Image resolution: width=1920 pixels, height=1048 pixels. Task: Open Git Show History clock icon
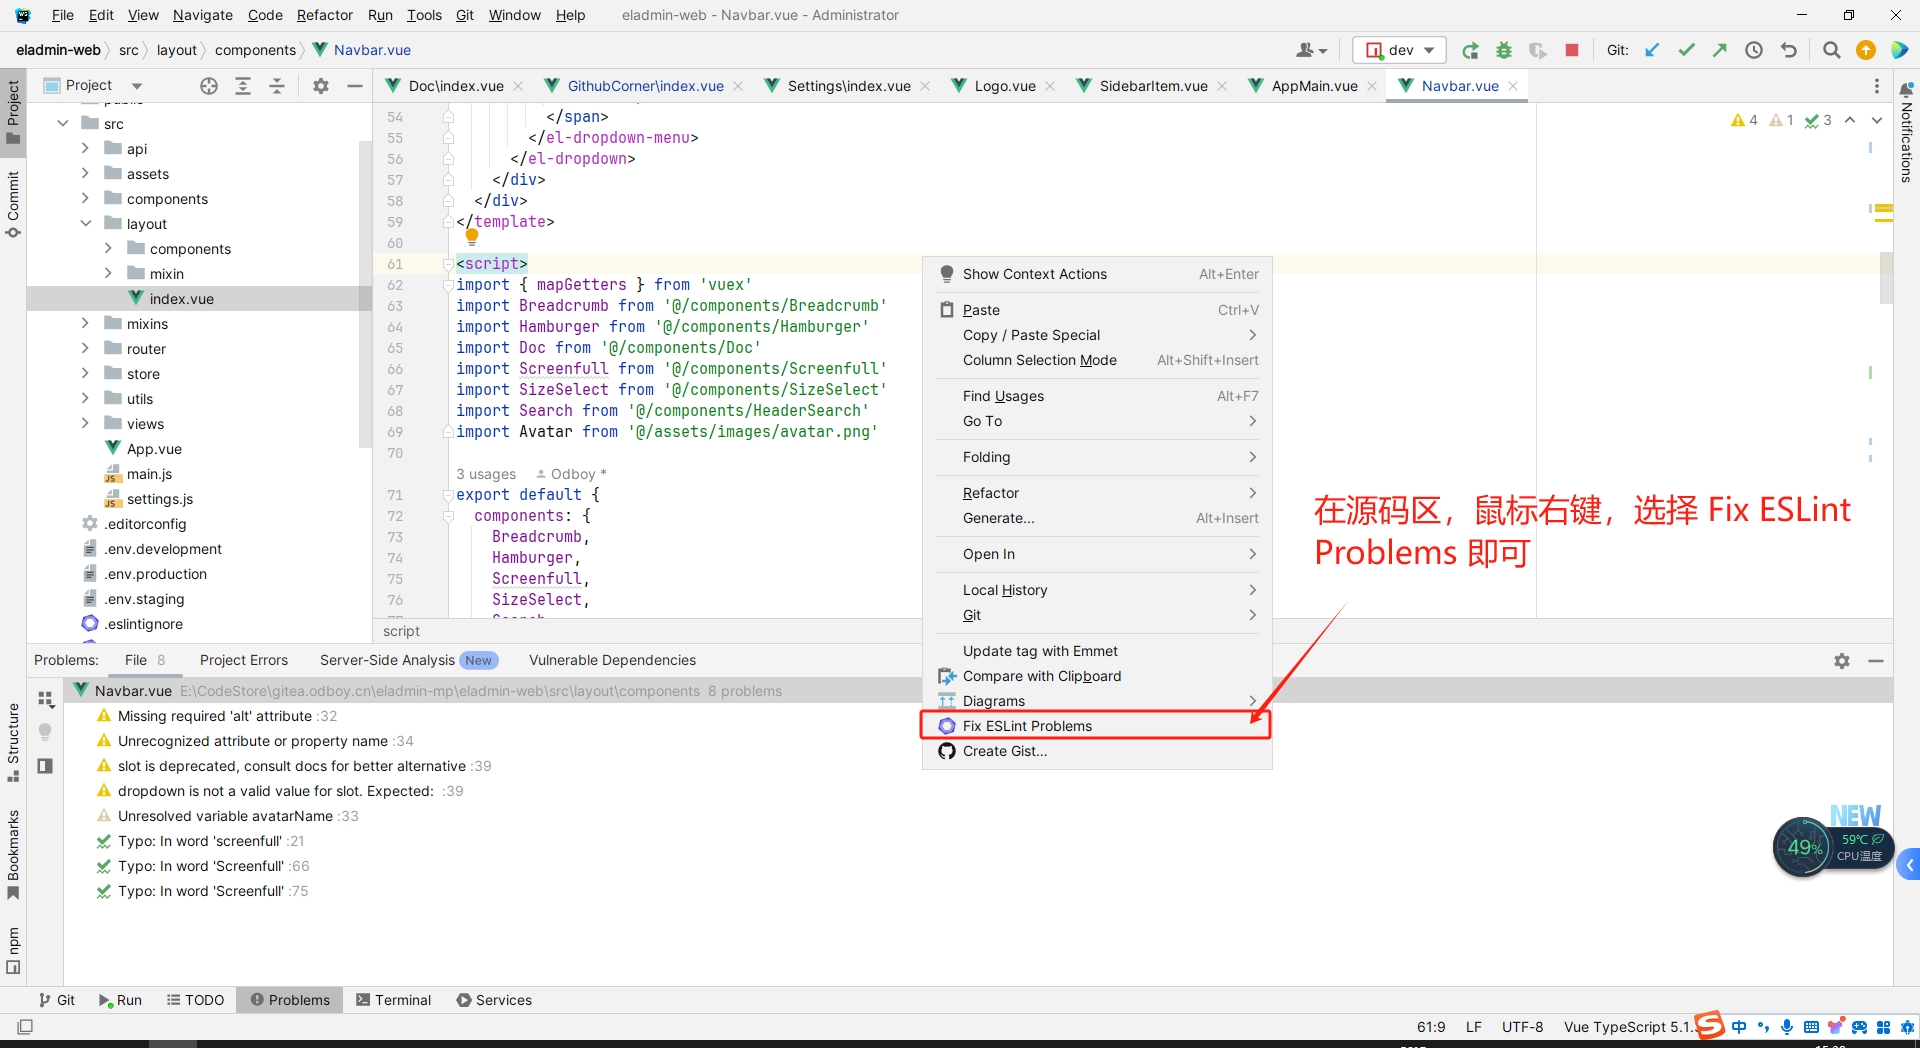coord(1754,50)
